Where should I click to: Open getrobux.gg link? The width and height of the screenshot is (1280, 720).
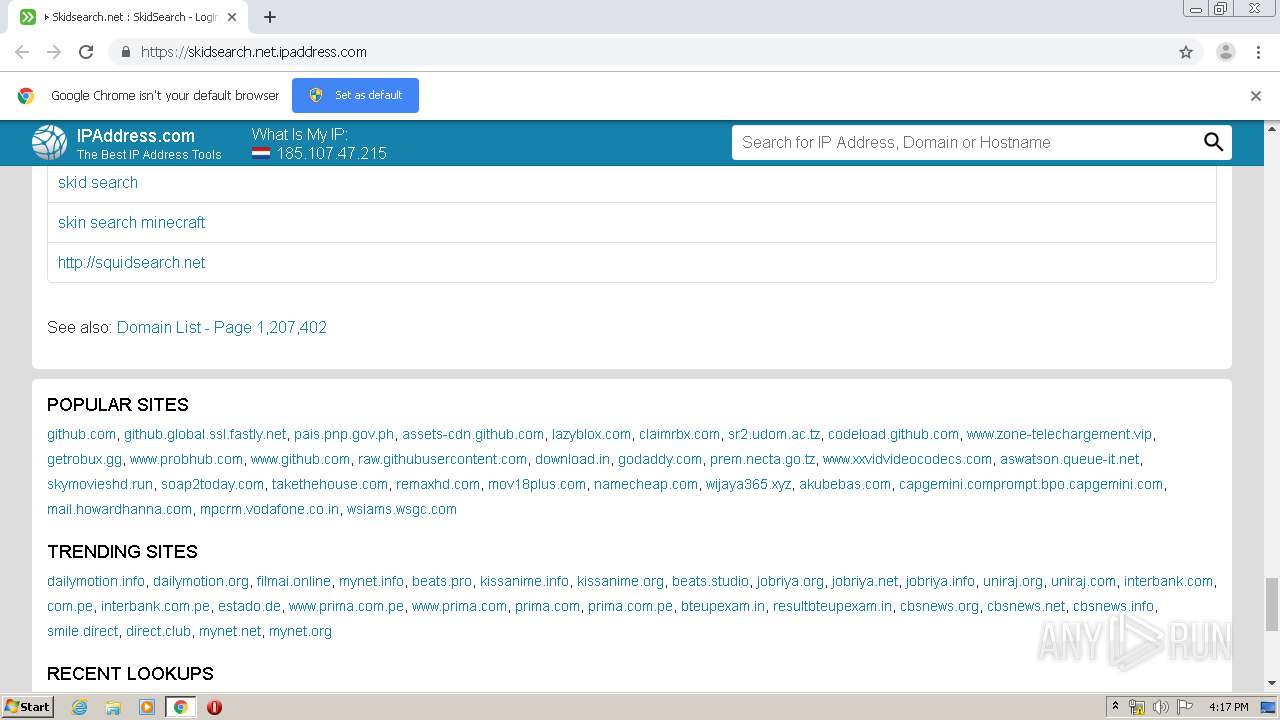tap(84, 459)
